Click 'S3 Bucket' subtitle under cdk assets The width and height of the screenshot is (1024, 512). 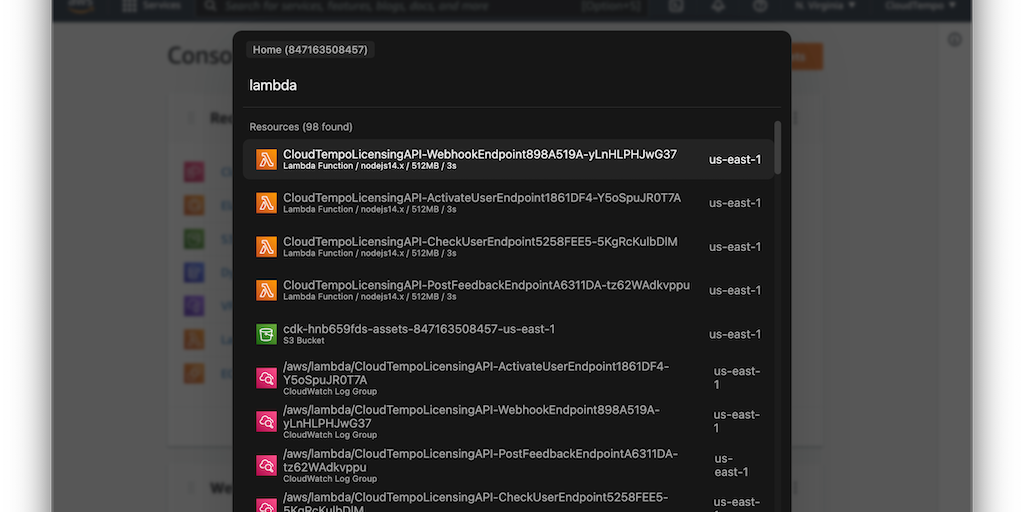[x=304, y=341]
